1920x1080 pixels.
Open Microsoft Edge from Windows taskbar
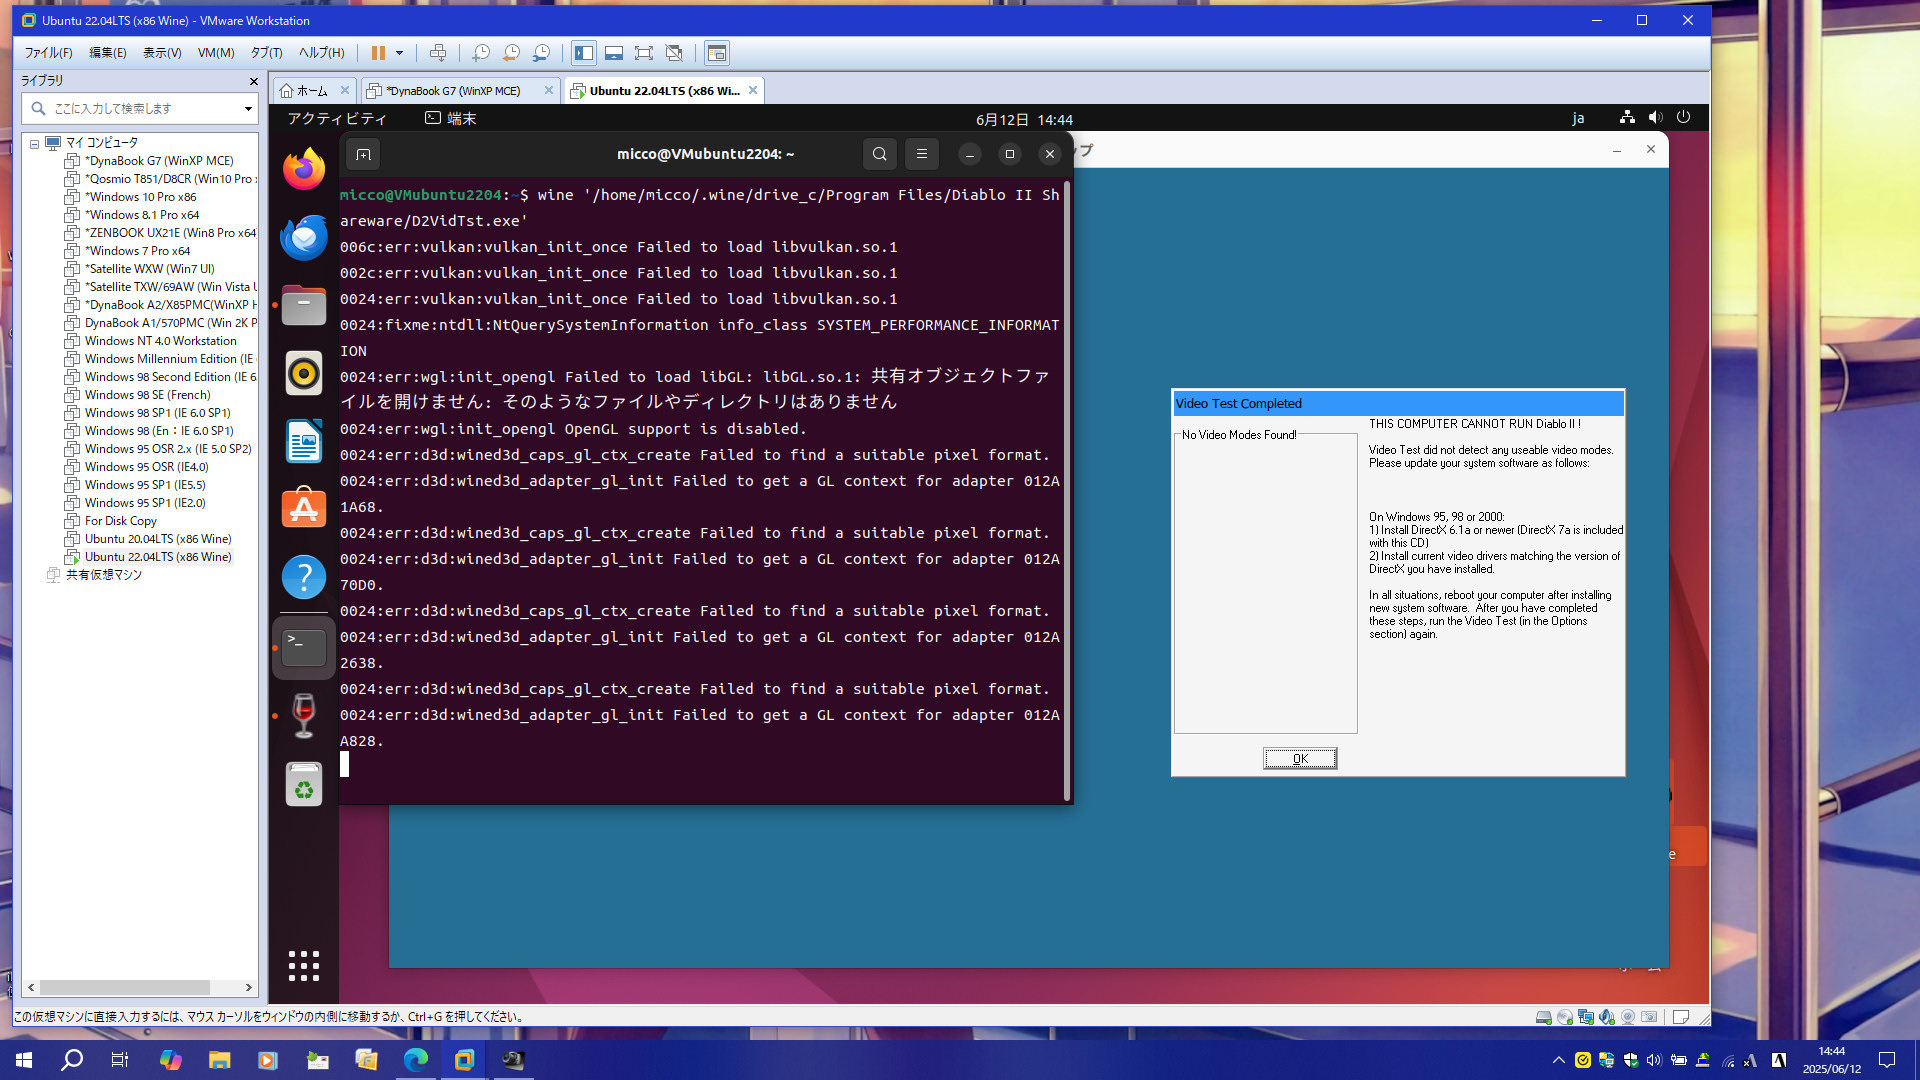point(415,1060)
